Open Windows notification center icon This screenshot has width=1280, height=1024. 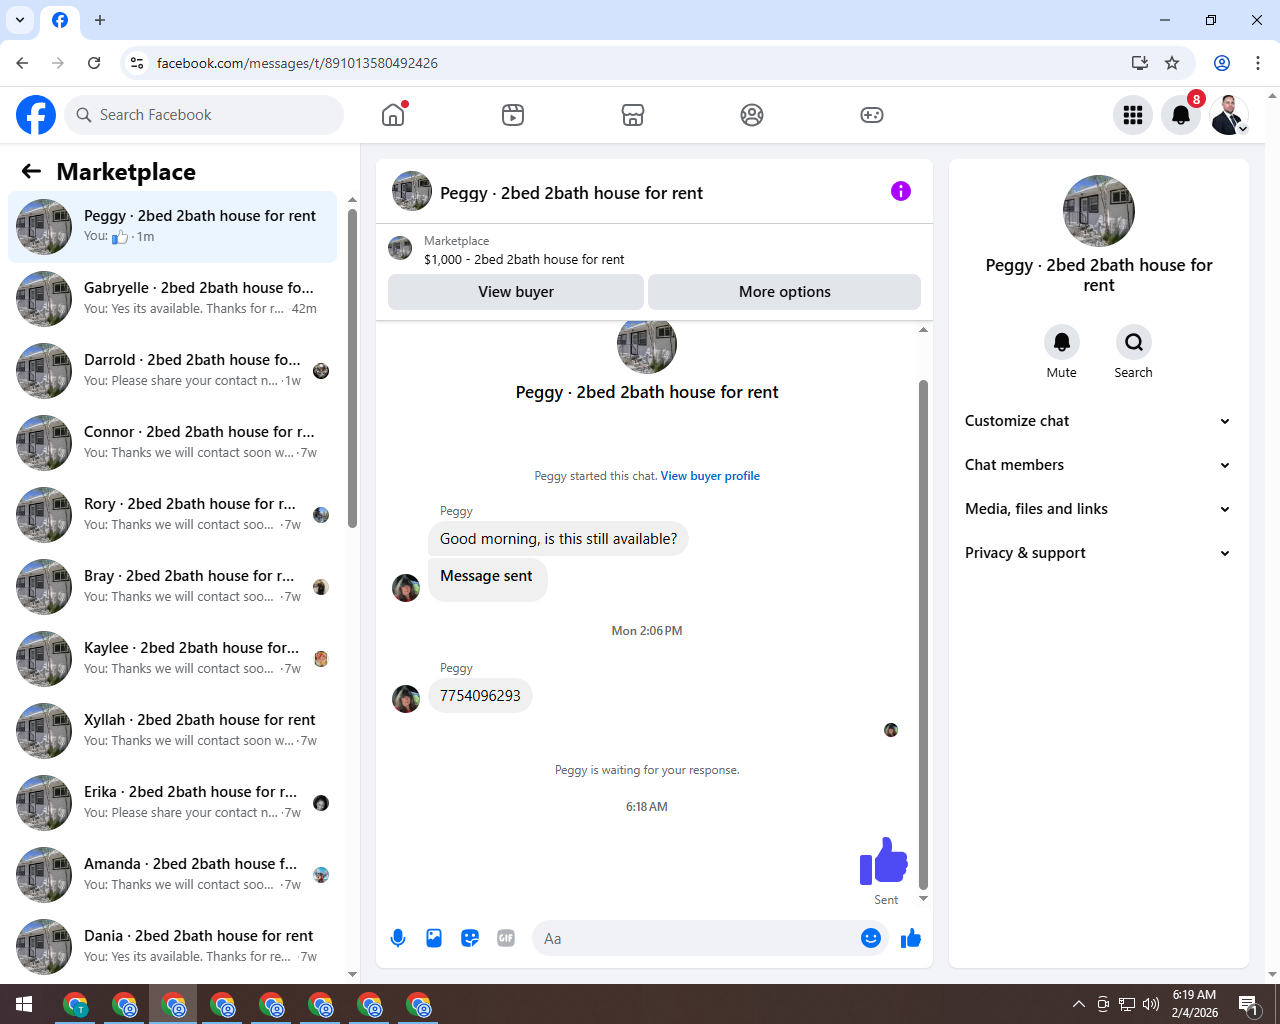(x=1248, y=1004)
